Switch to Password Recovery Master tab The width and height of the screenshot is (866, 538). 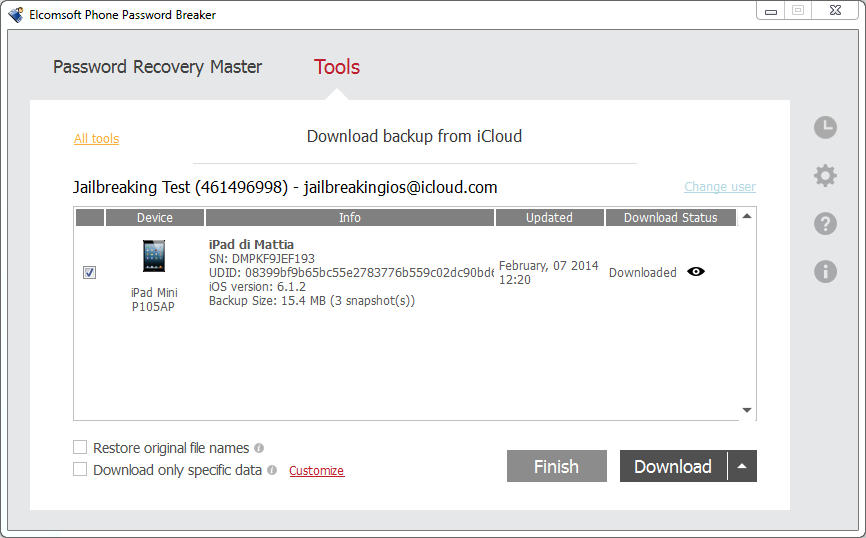tap(157, 67)
